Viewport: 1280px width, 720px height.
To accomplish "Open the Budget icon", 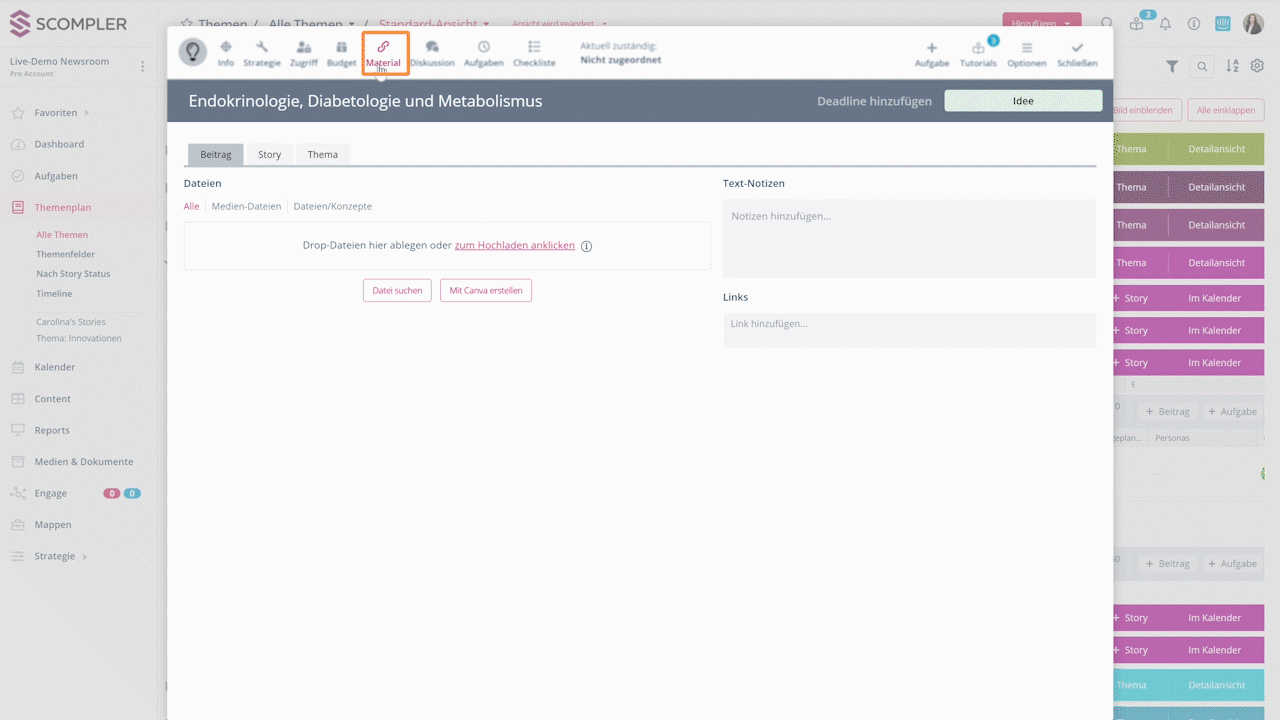I will 341,47.
